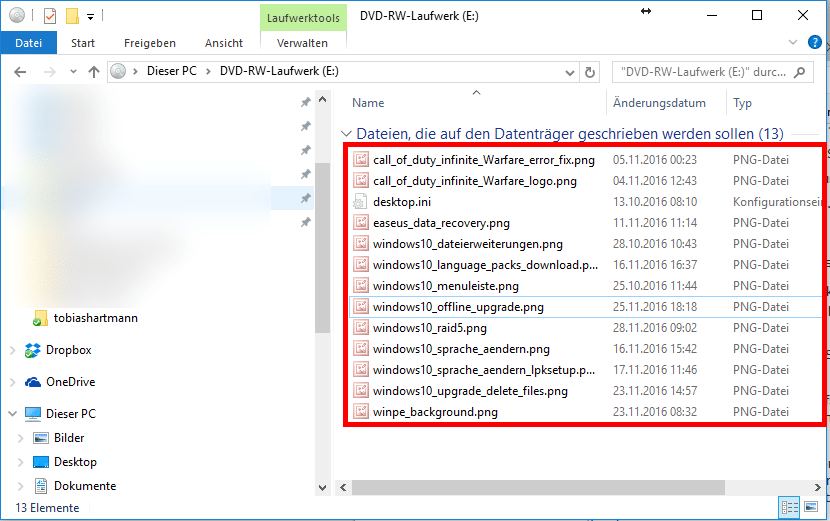Select the desktop.ini file
This screenshot has width=830, height=521.
click(402, 202)
